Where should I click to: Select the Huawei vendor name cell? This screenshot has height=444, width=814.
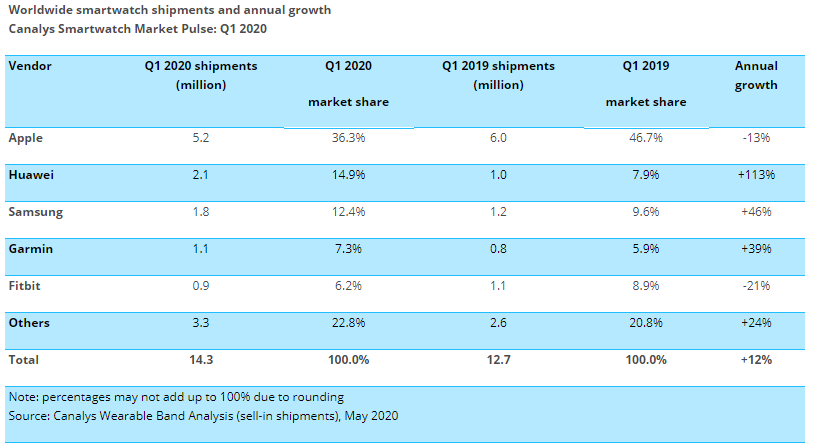point(31,174)
